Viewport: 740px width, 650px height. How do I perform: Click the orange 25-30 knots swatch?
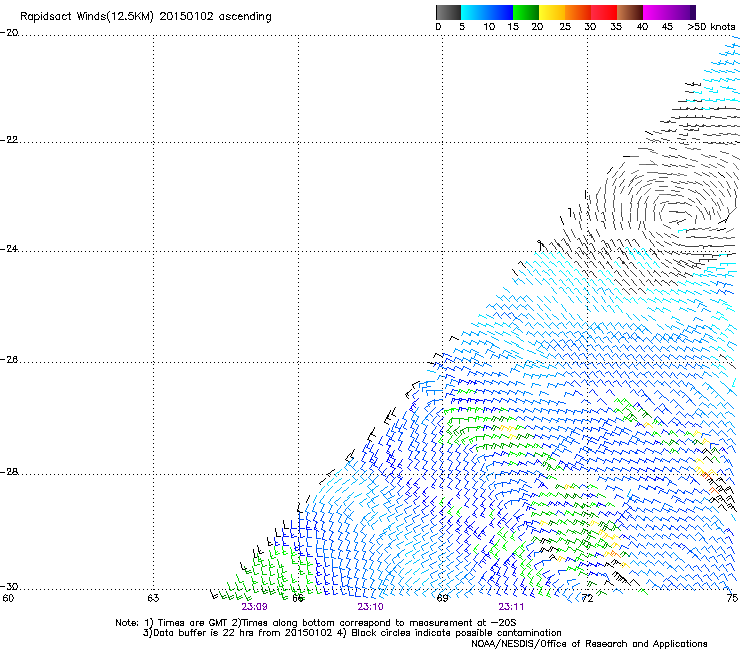578,12
